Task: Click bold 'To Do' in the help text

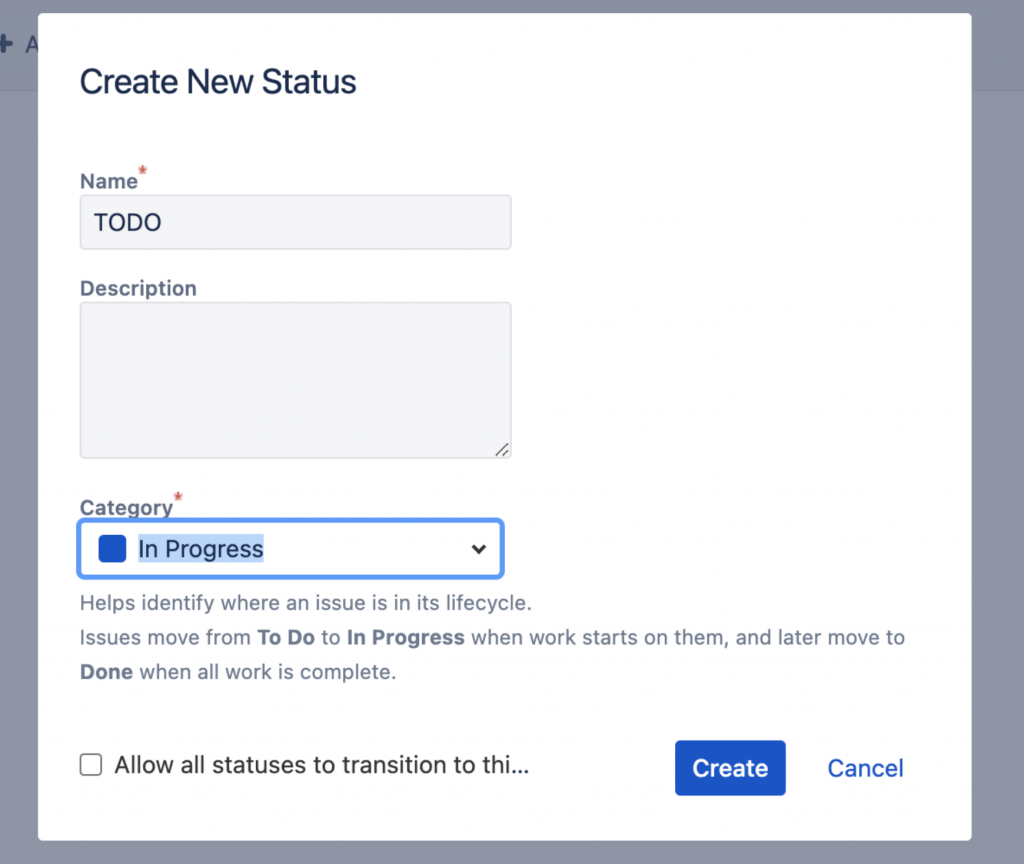Action: tap(282, 638)
